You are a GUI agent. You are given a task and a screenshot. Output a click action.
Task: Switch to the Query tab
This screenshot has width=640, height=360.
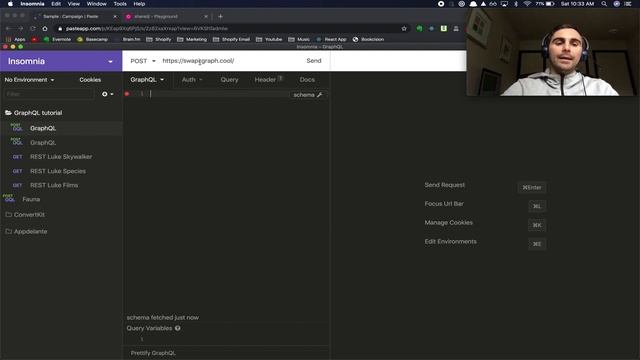229,80
